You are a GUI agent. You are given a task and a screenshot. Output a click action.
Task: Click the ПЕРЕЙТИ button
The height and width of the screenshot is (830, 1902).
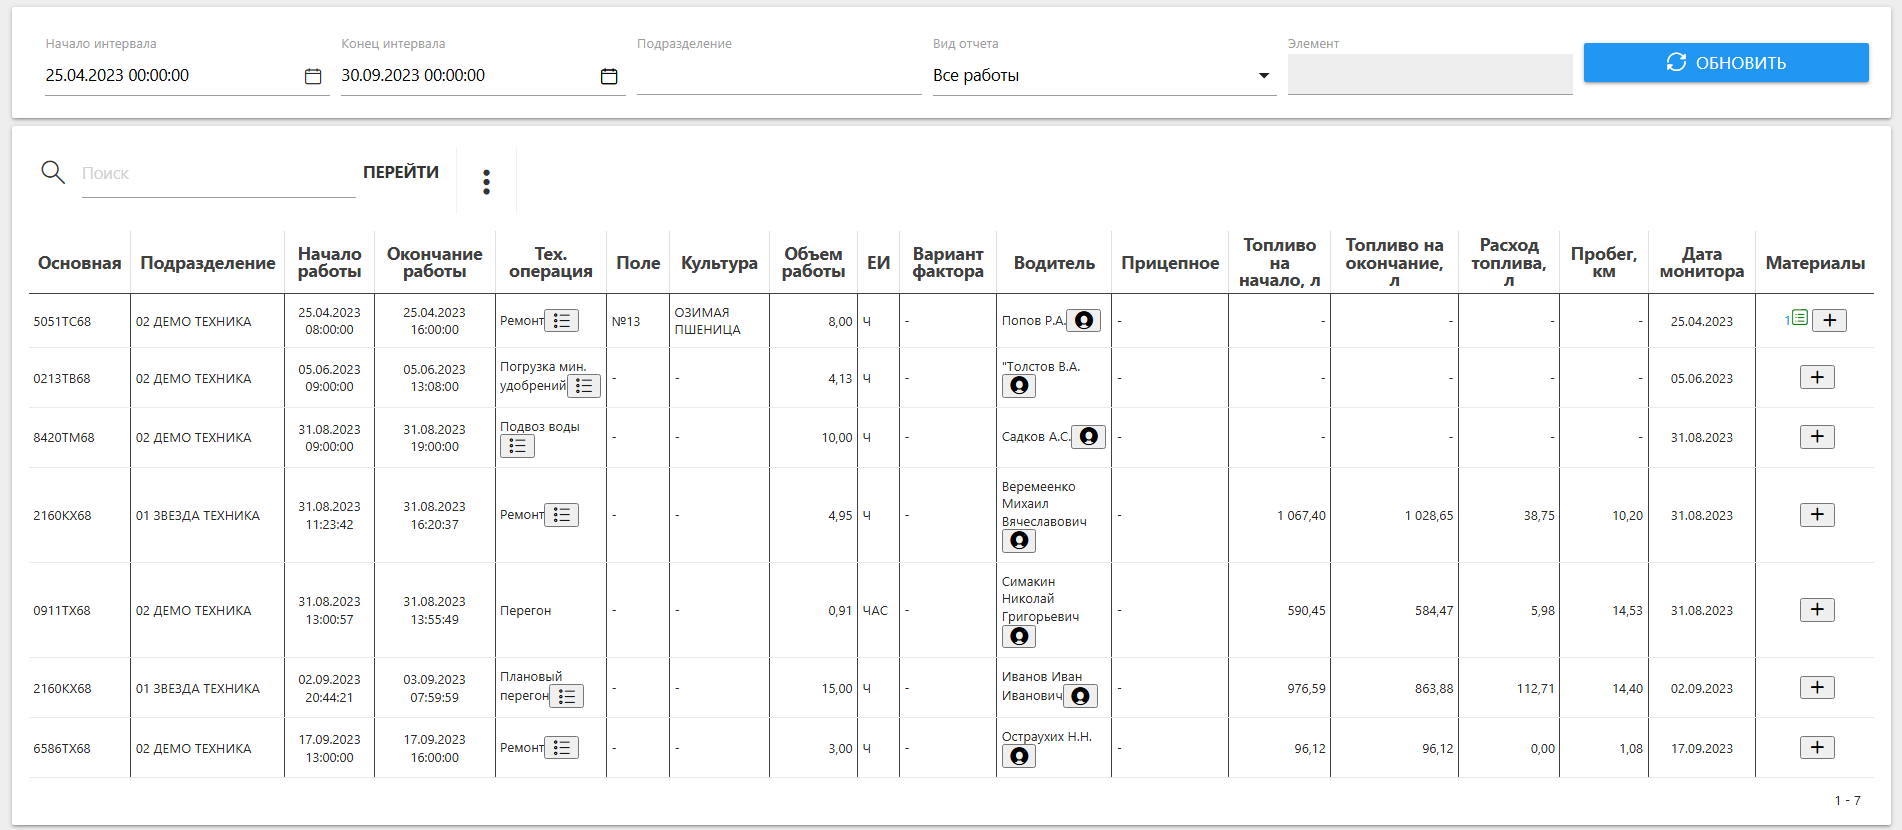point(400,172)
